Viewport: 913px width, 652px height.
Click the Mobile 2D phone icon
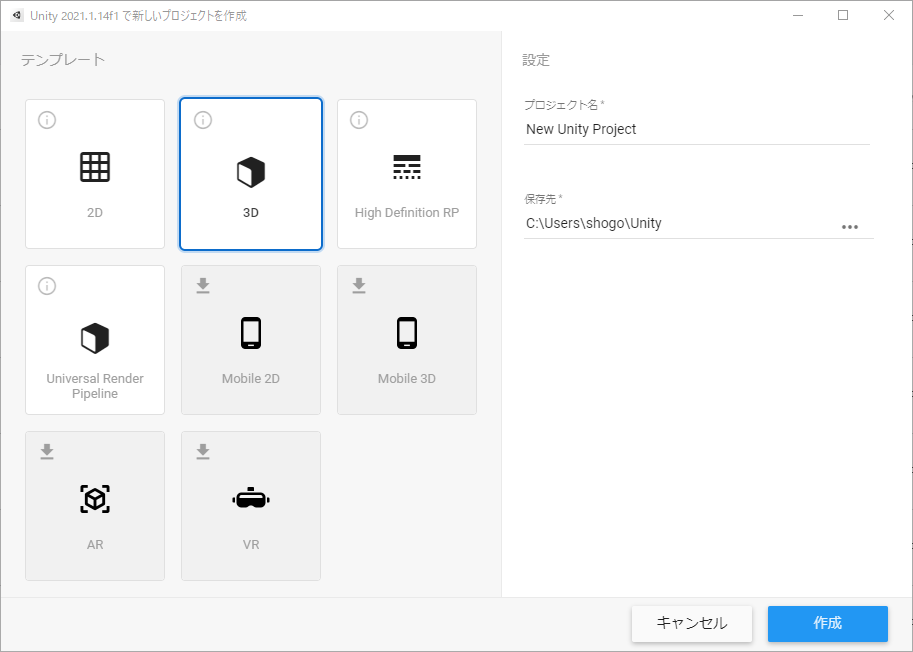pyautogui.click(x=251, y=333)
